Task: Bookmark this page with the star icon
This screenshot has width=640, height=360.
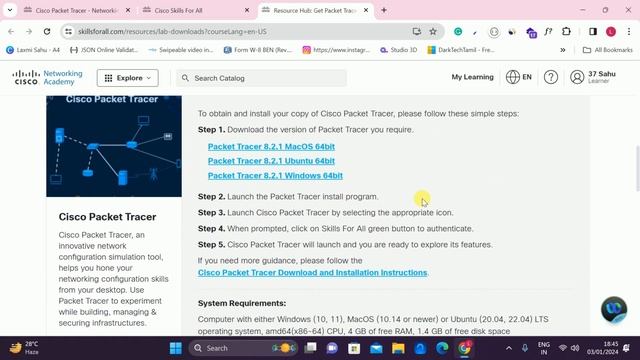Action: (x=433, y=31)
